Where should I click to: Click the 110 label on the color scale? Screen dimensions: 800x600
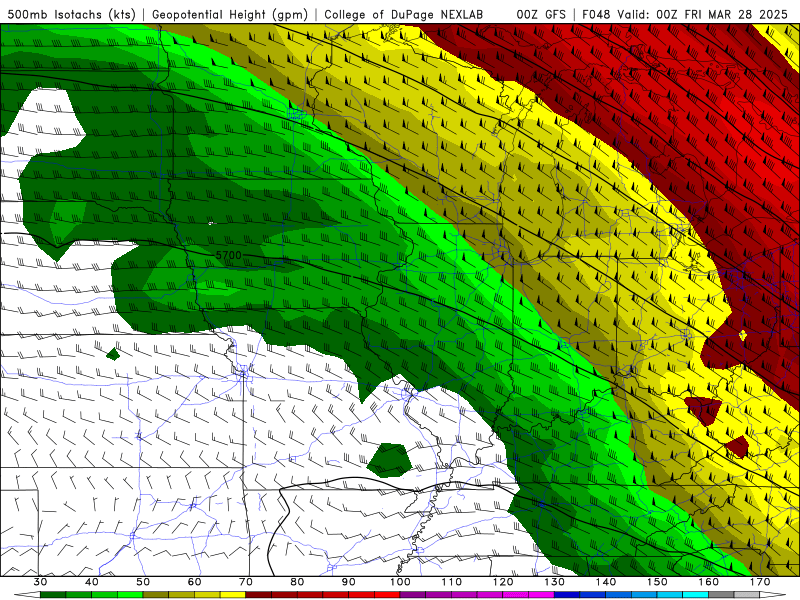click(452, 582)
